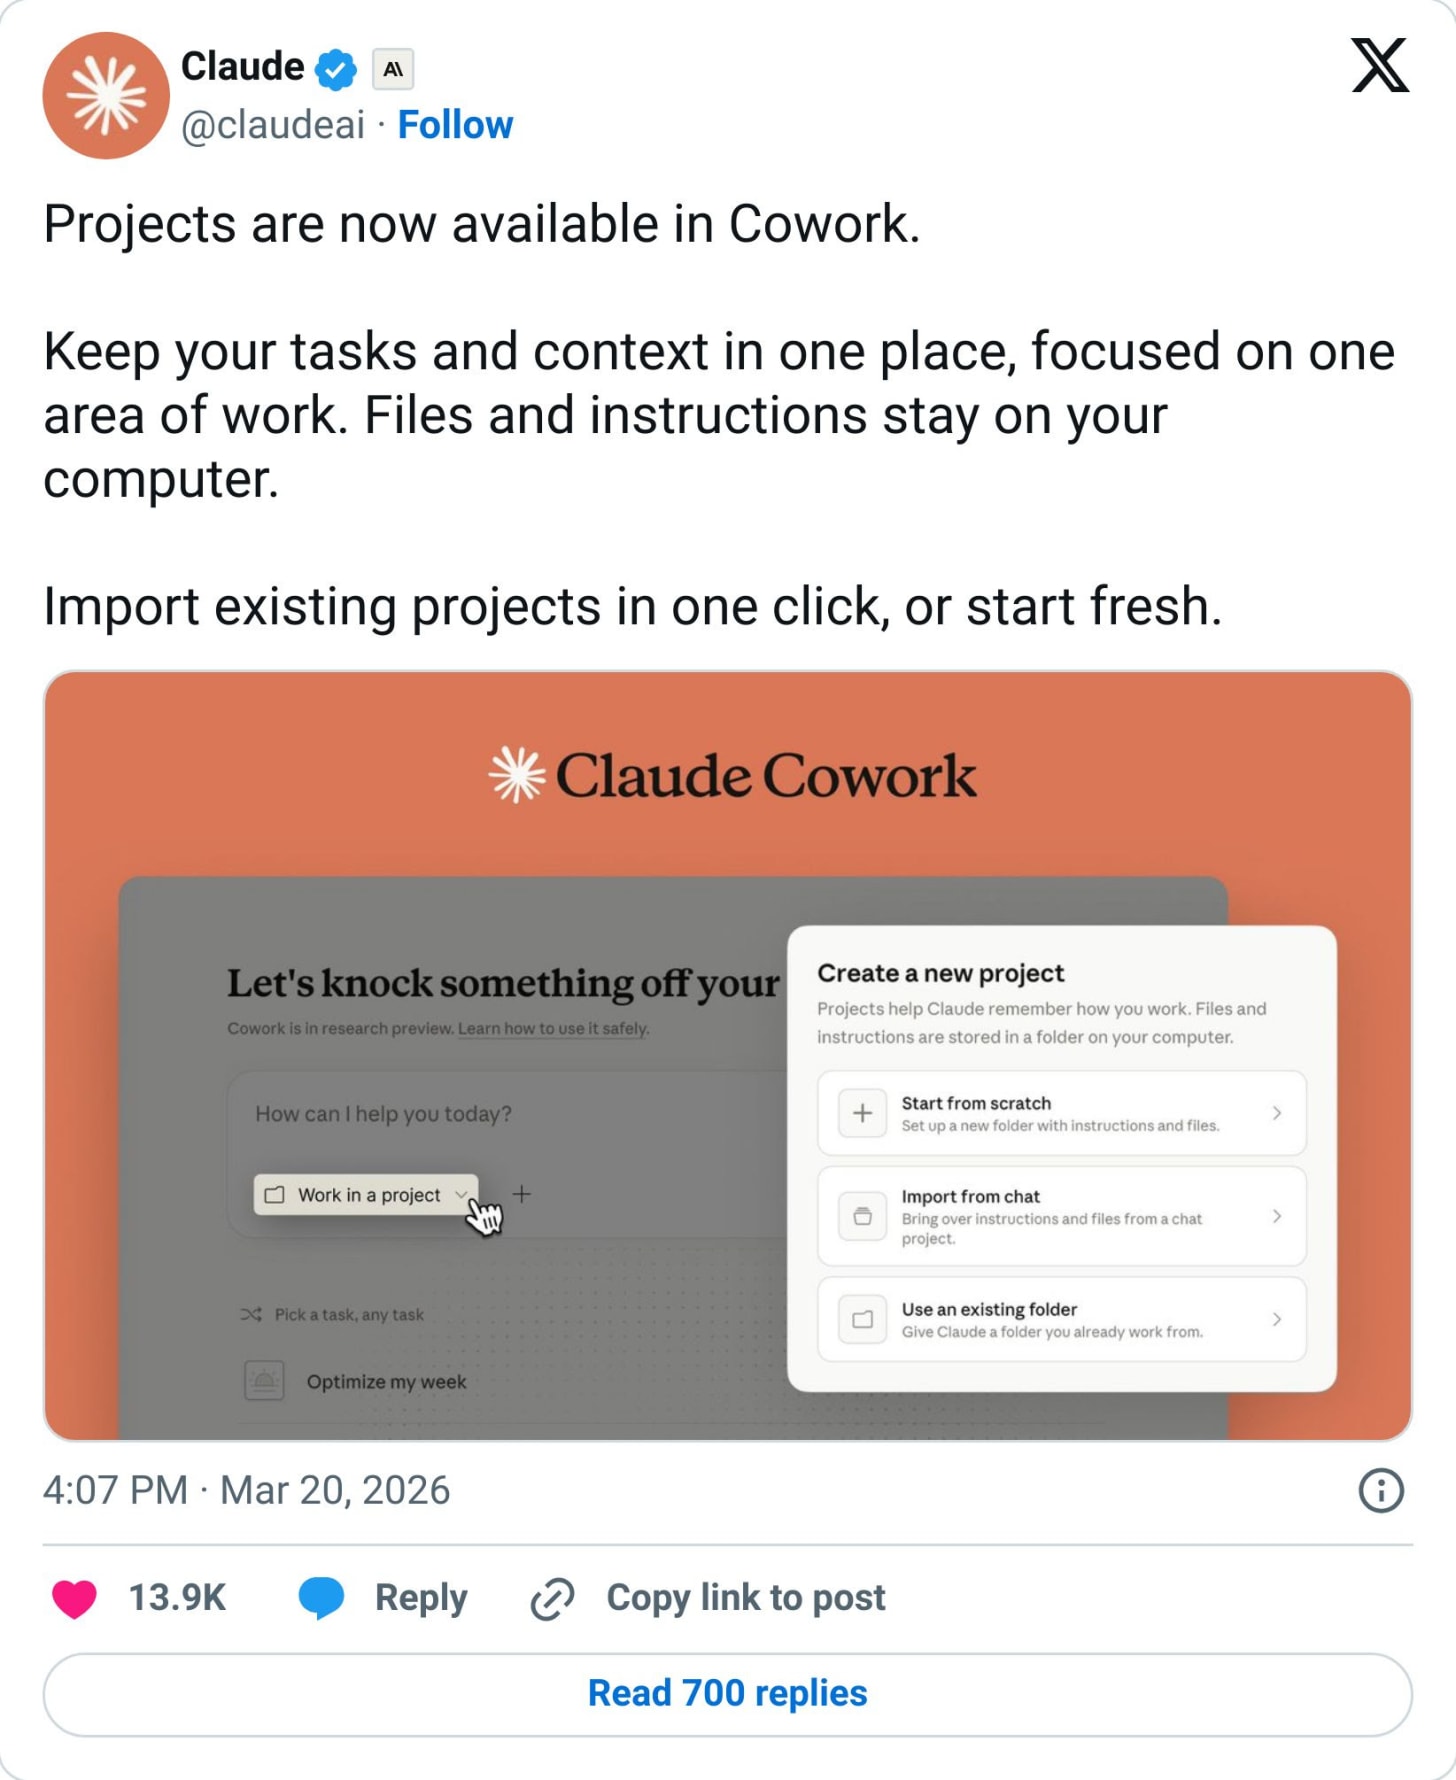Expand the Work in a project dropdown
1456x1780 pixels.
tap(461, 1195)
